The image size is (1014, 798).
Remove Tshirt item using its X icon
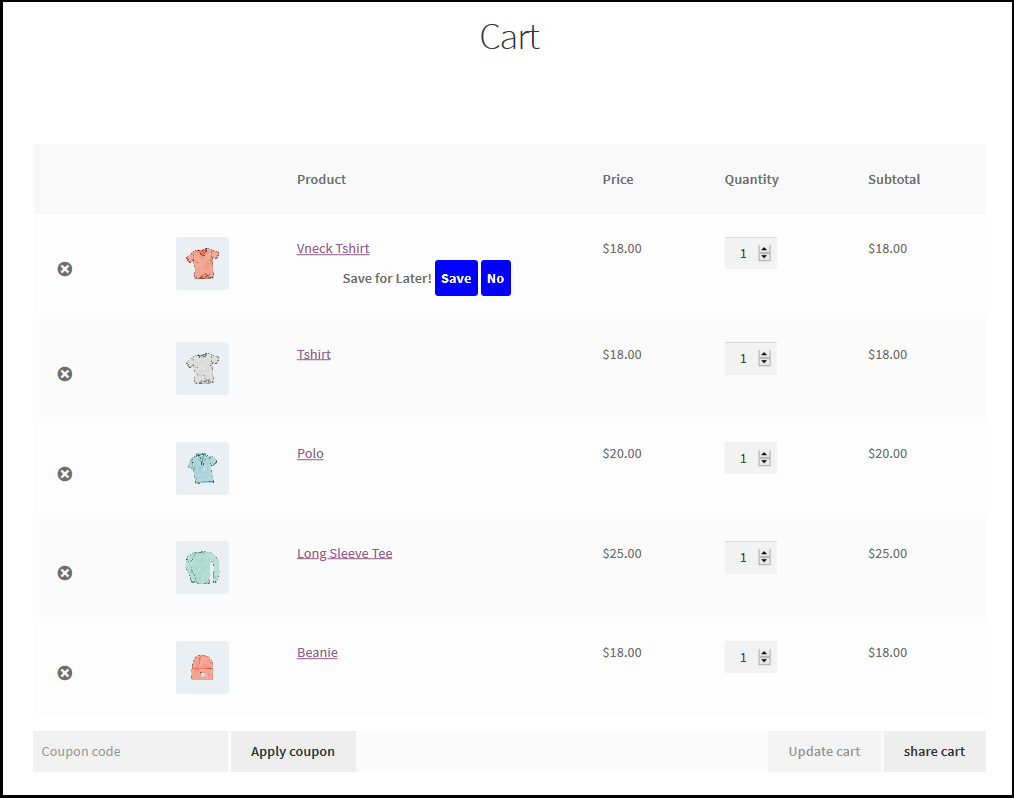point(65,374)
